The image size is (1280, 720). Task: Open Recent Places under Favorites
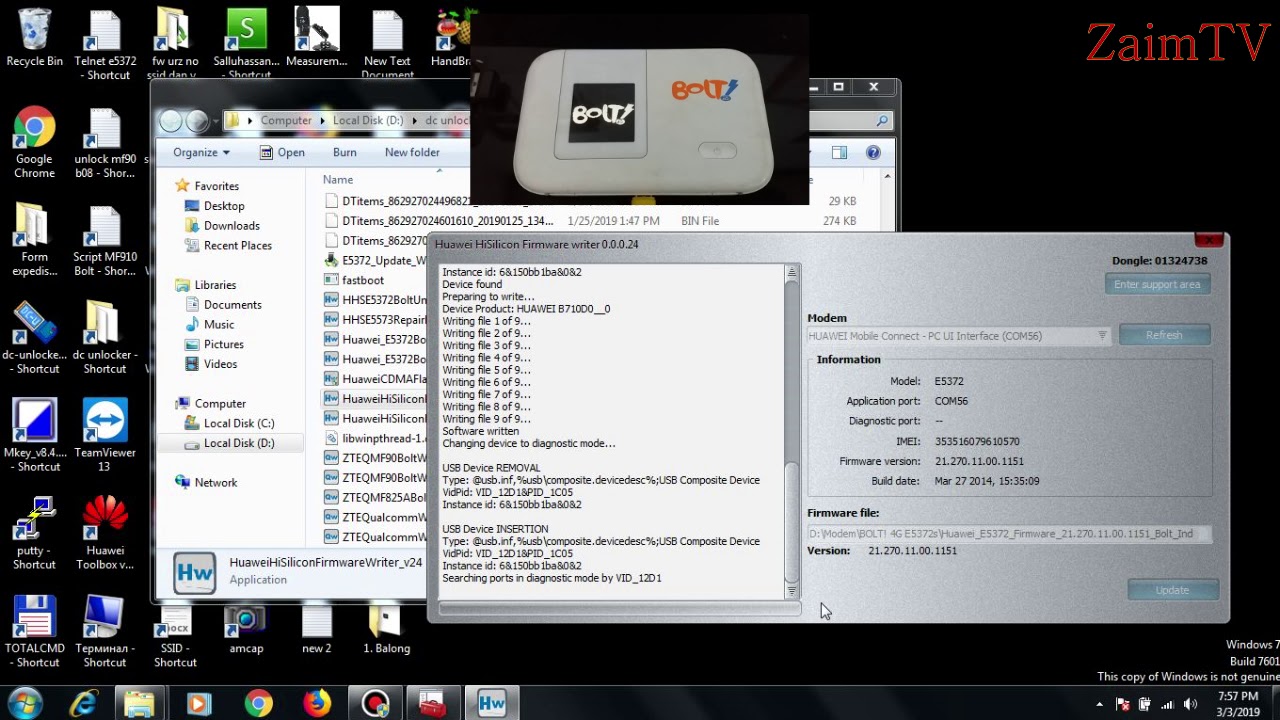237,246
